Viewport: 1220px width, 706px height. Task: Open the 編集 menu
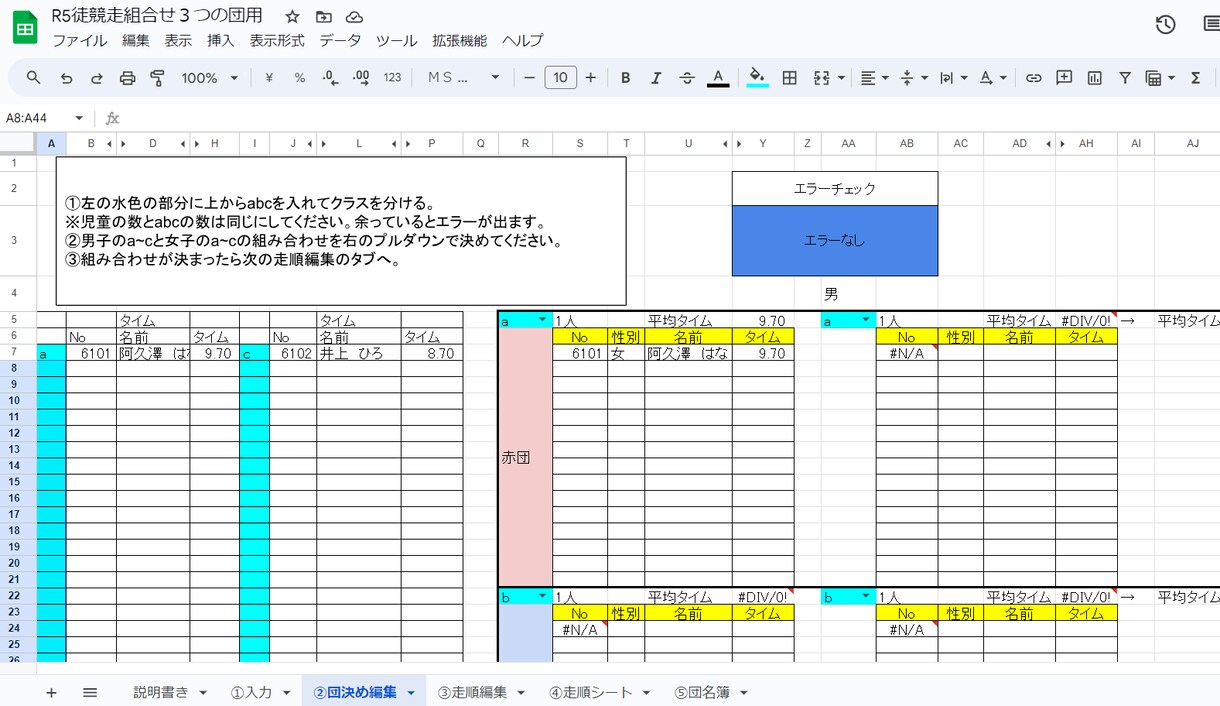[x=135, y=41]
